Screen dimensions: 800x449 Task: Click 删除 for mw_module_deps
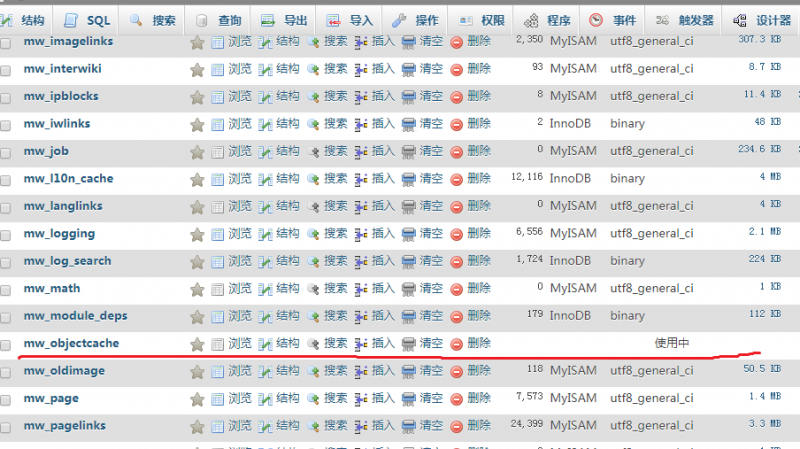[x=479, y=316]
